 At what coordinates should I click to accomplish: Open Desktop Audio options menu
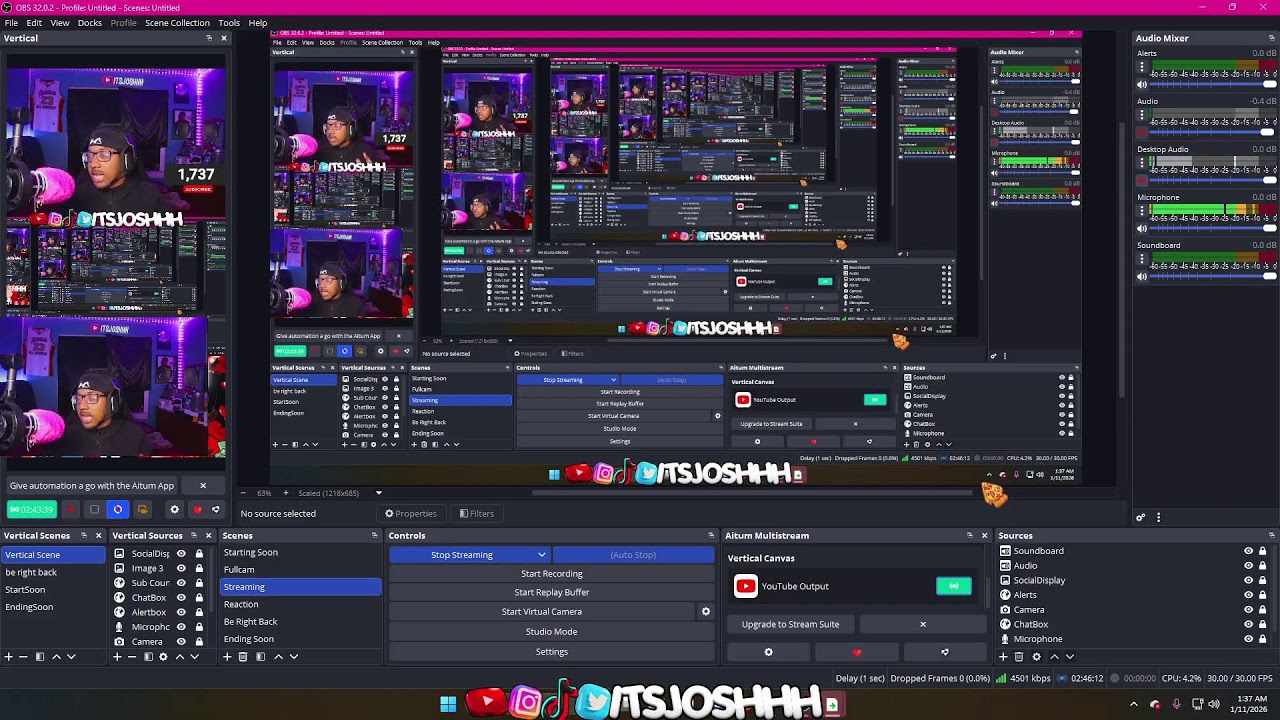1142,164
